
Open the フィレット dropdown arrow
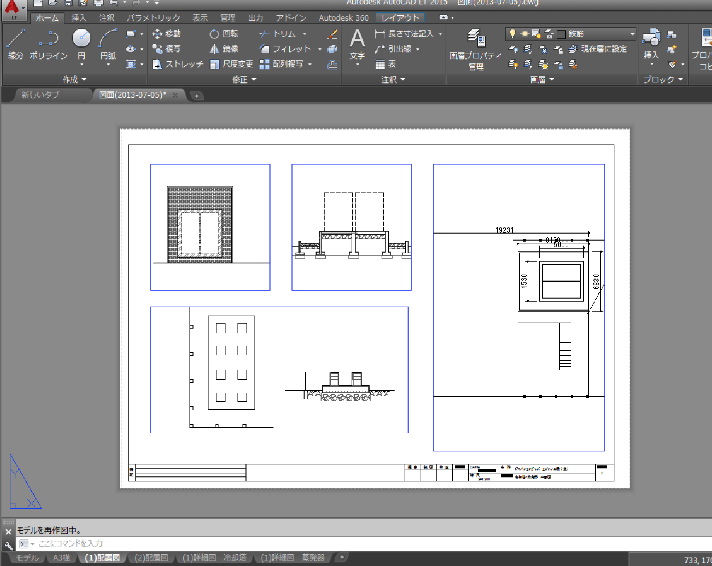pos(320,49)
